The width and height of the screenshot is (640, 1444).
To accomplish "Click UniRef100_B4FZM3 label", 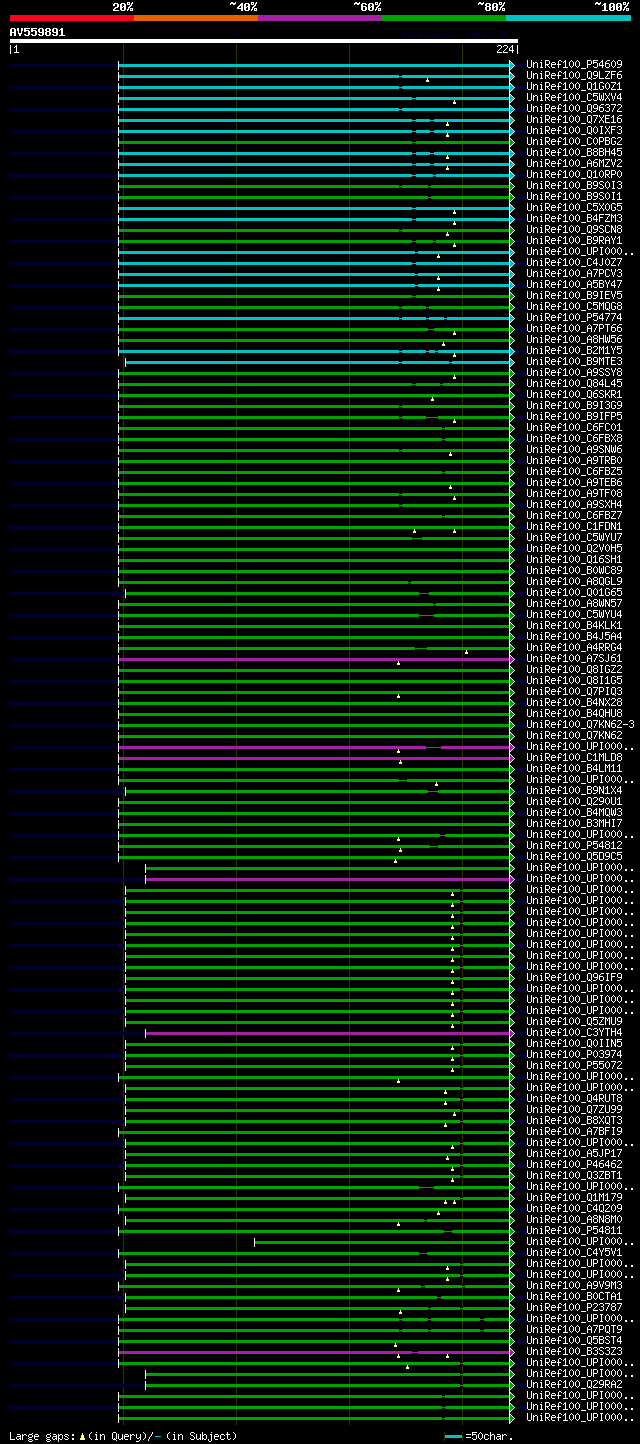I will (x=574, y=219).
